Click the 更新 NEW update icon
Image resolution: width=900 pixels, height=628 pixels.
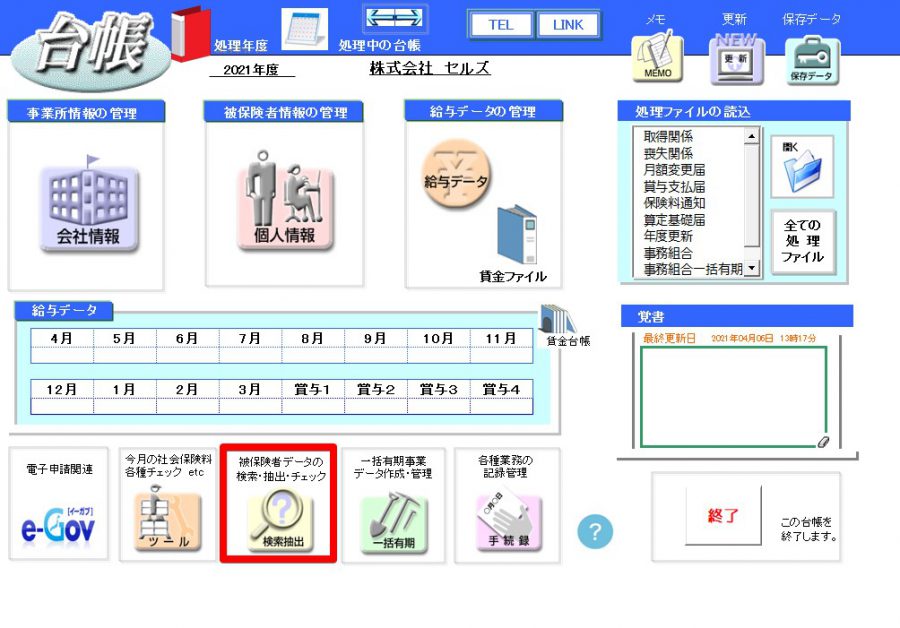click(x=736, y=59)
